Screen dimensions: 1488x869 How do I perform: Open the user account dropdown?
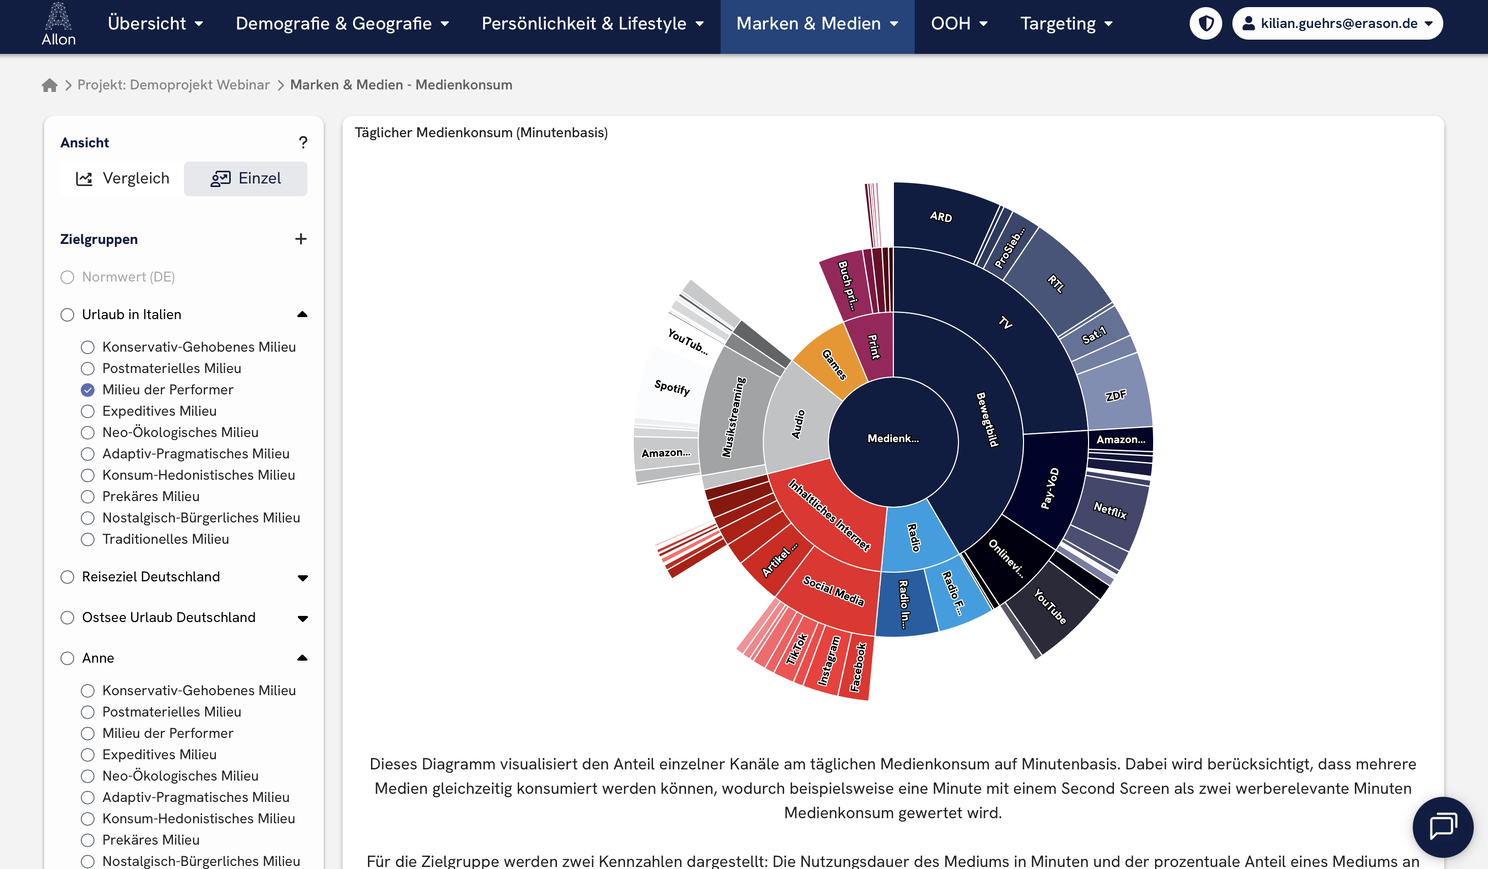click(1337, 23)
